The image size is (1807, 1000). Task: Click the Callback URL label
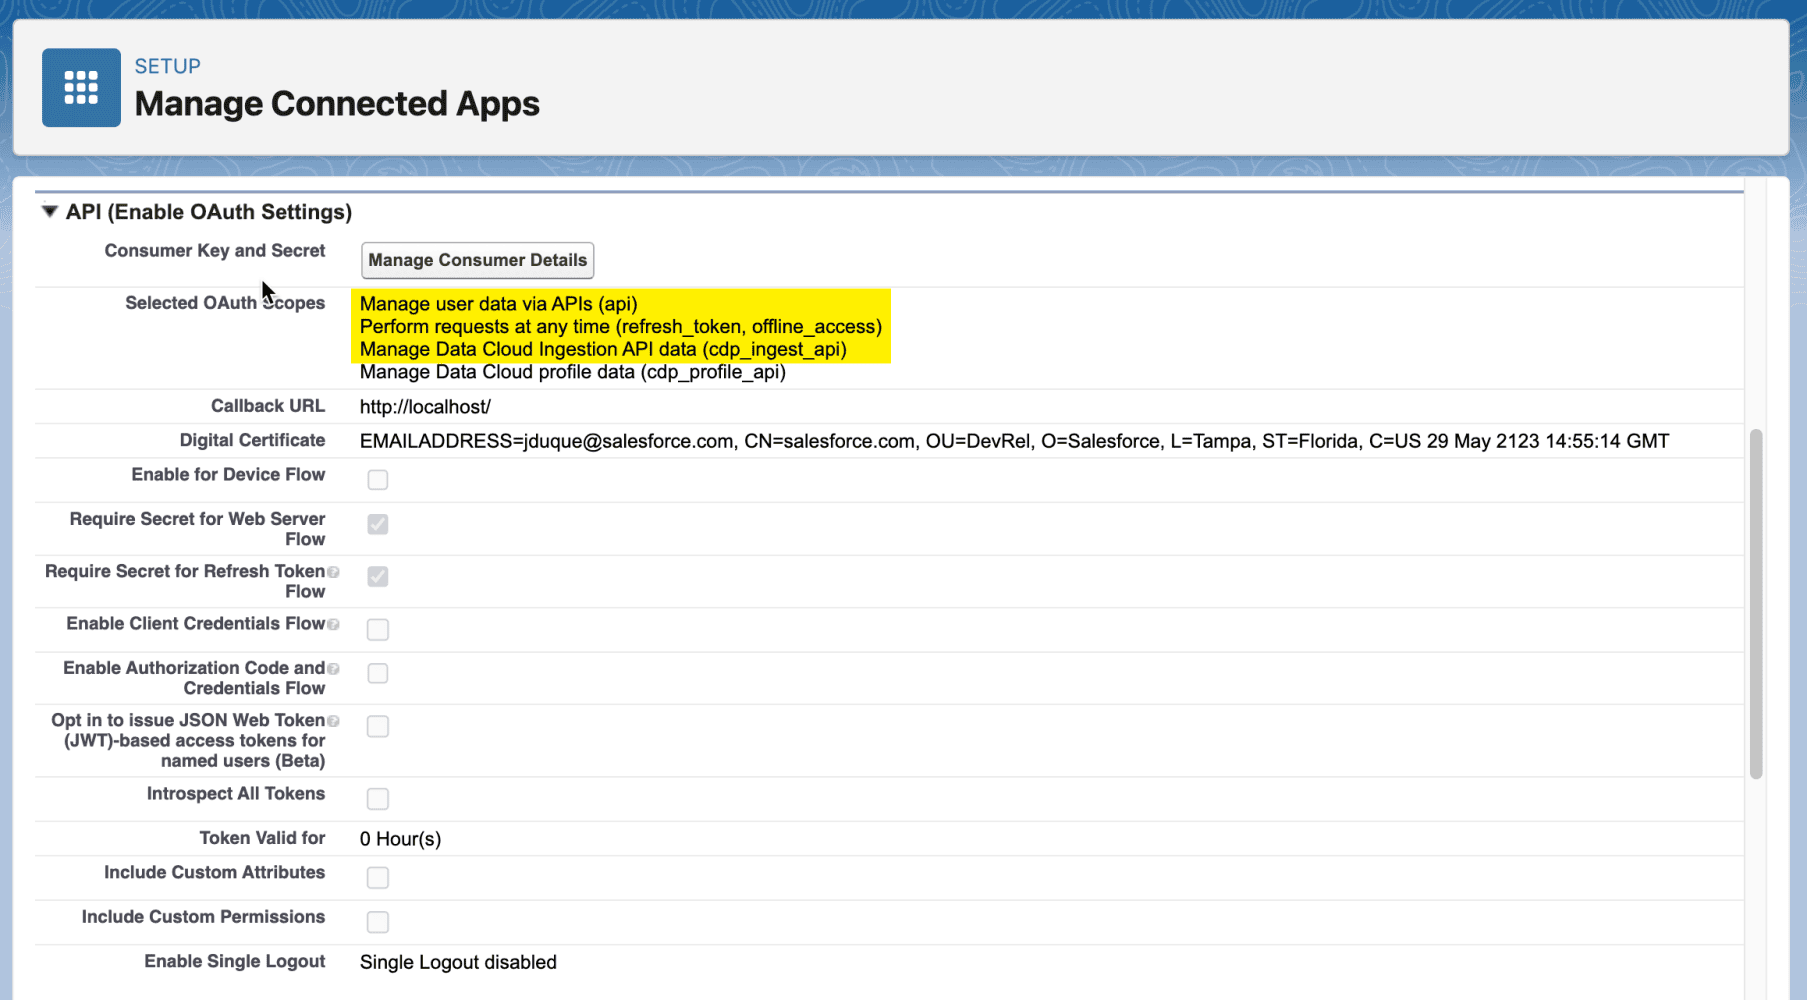(268, 406)
